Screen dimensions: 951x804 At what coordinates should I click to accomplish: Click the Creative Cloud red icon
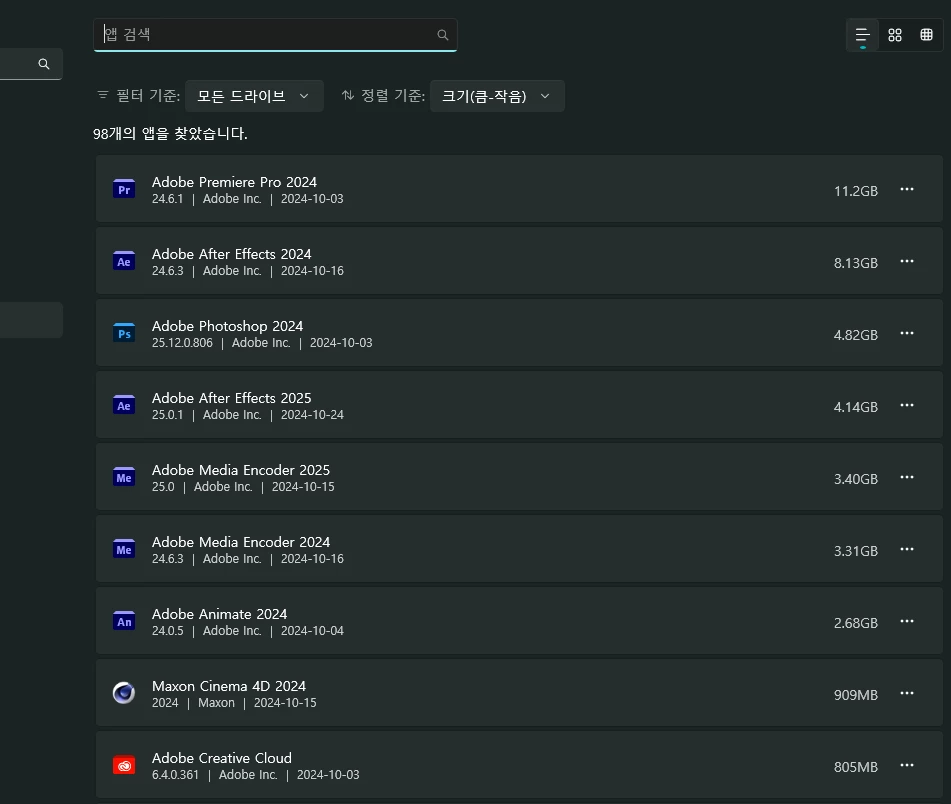click(124, 765)
